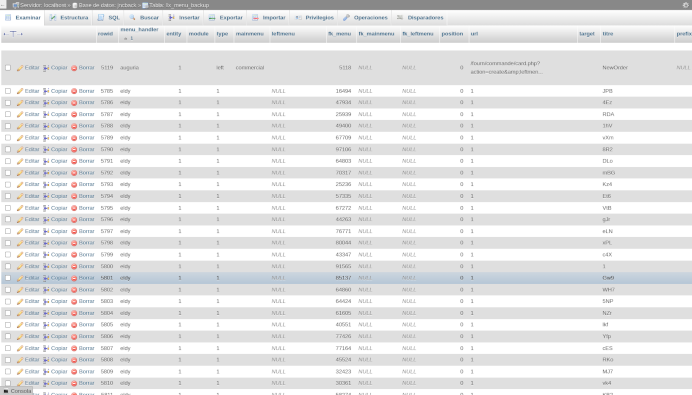Sort by position column header

coord(452,34)
